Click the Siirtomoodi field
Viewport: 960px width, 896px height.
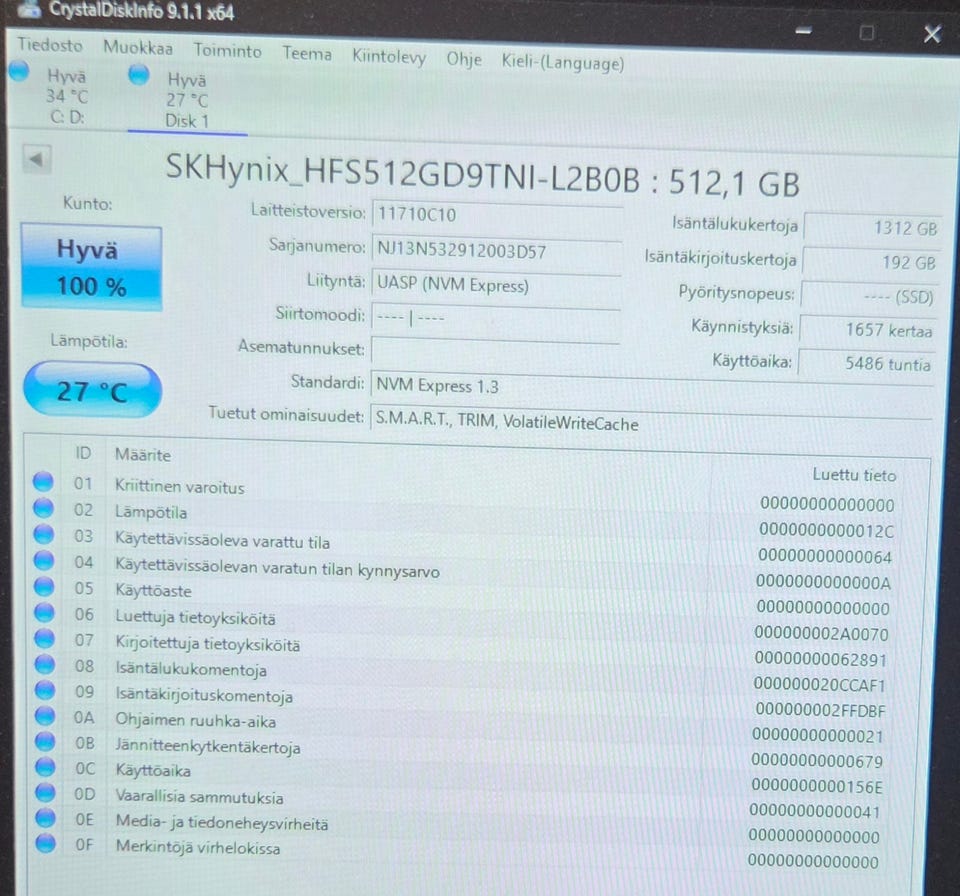pyautogui.click(x=495, y=318)
